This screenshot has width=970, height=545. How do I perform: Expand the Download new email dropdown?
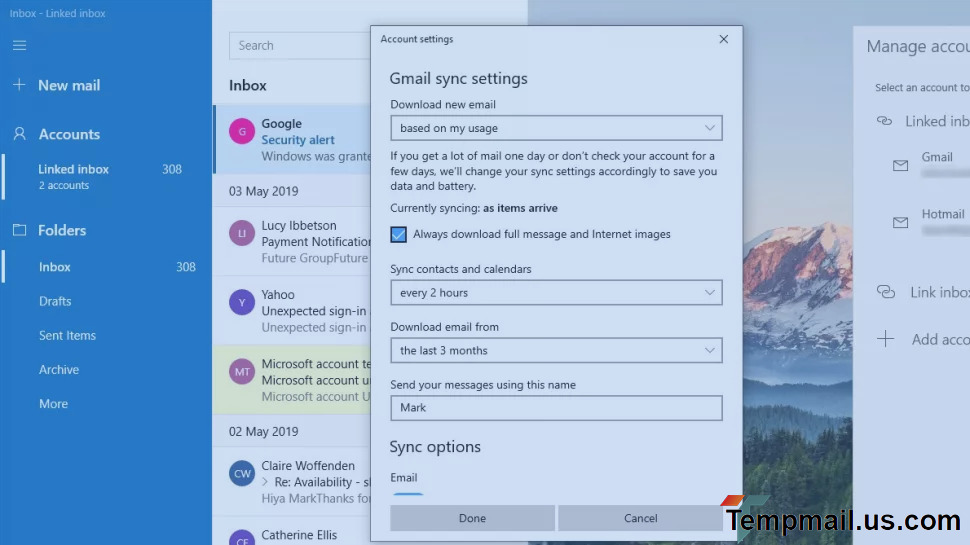coord(555,128)
